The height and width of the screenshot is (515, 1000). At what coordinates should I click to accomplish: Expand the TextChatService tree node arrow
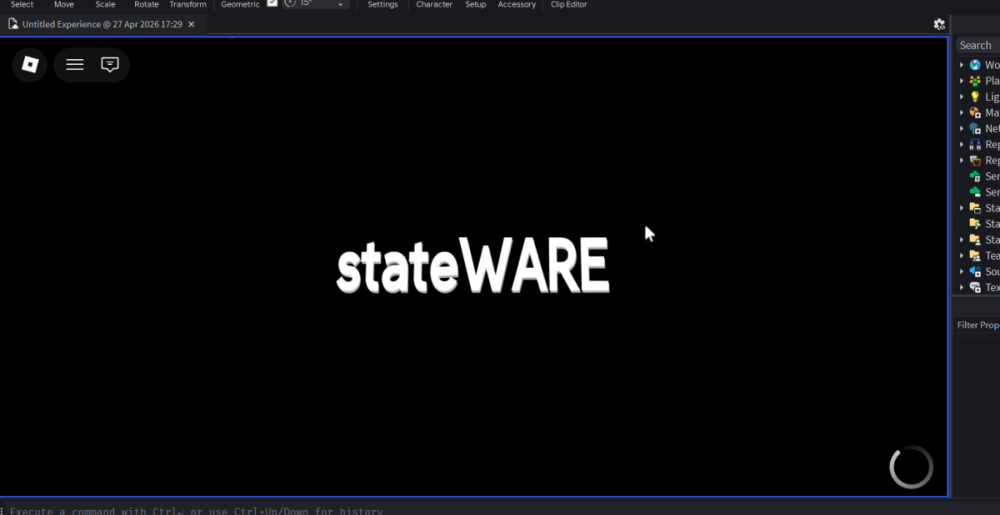tap(962, 287)
